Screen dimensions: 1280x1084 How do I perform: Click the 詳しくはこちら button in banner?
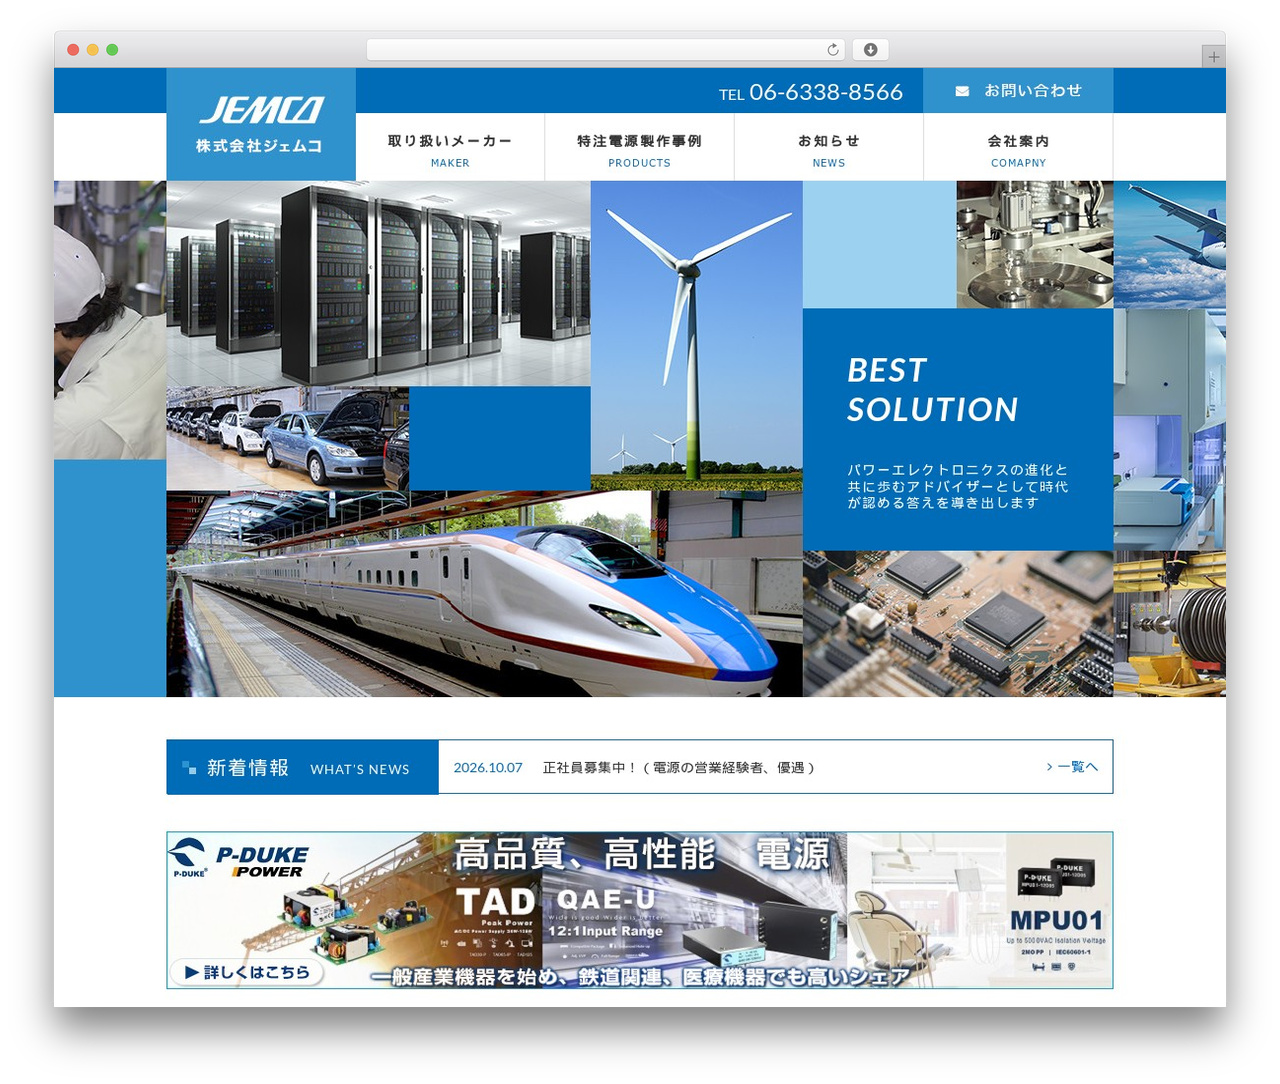(246, 972)
